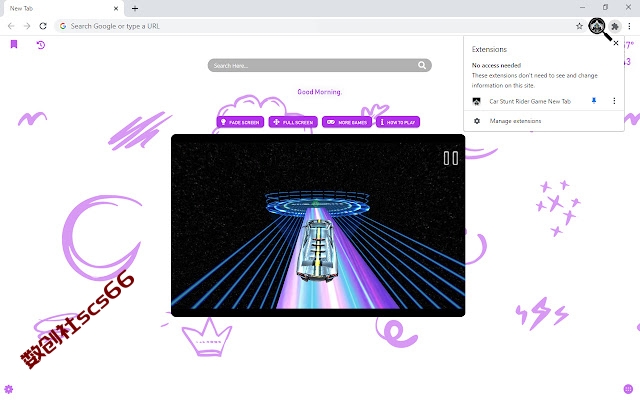Open the How To Play button
The image size is (640, 400).
[x=398, y=122]
